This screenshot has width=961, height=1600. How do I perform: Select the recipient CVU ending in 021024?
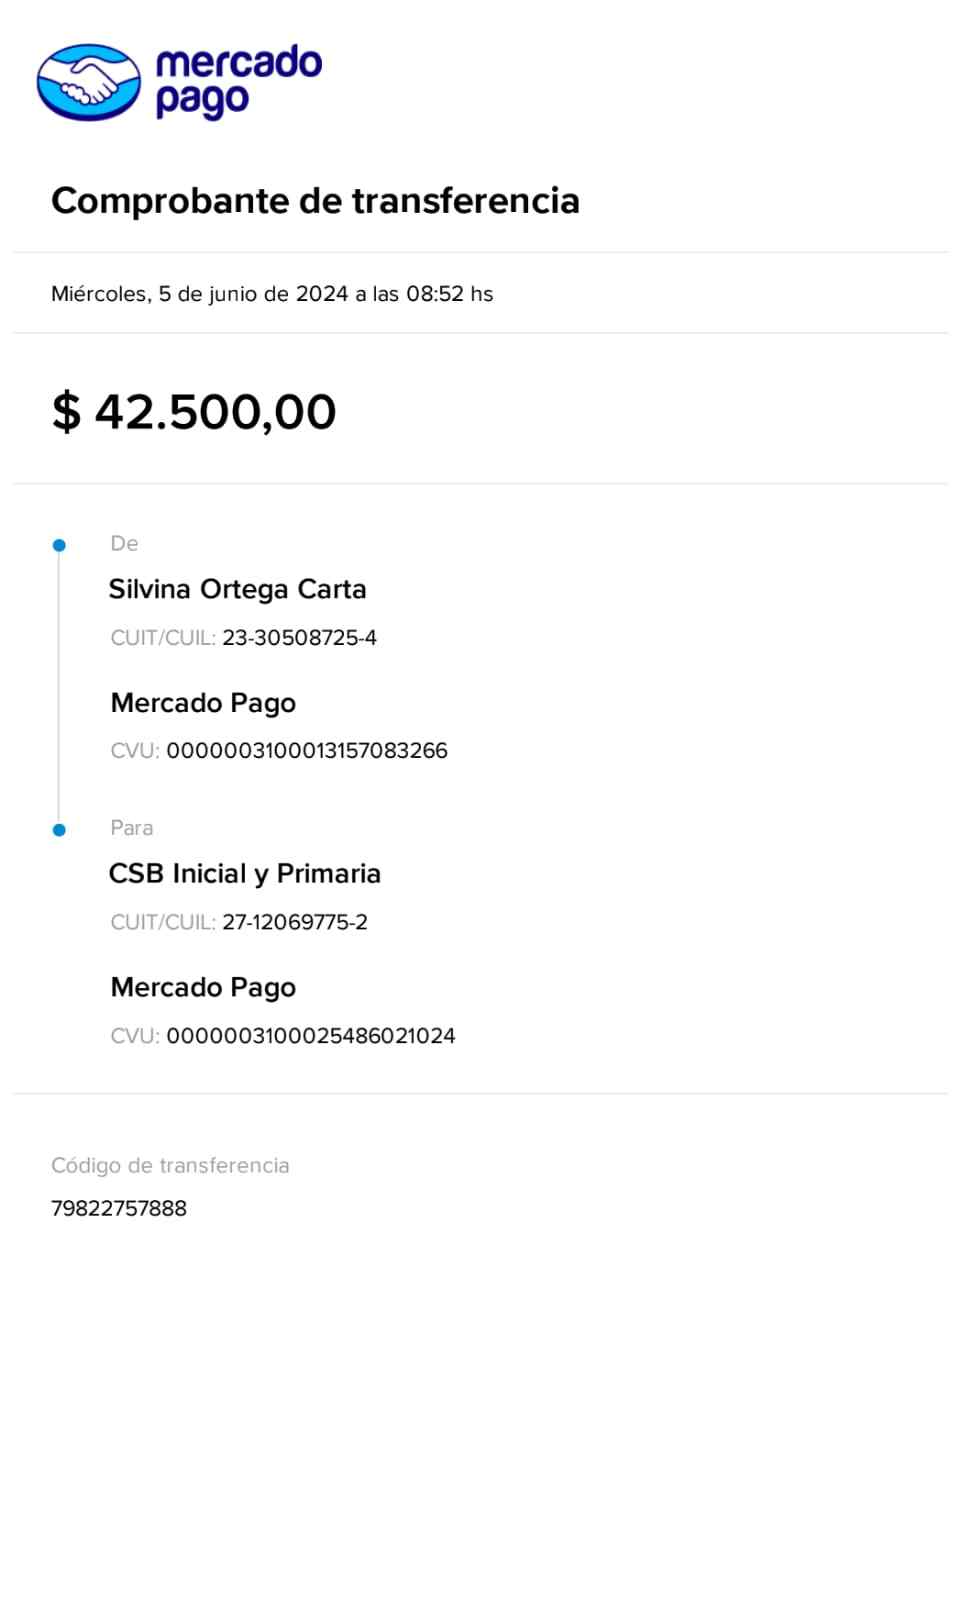[310, 1036]
